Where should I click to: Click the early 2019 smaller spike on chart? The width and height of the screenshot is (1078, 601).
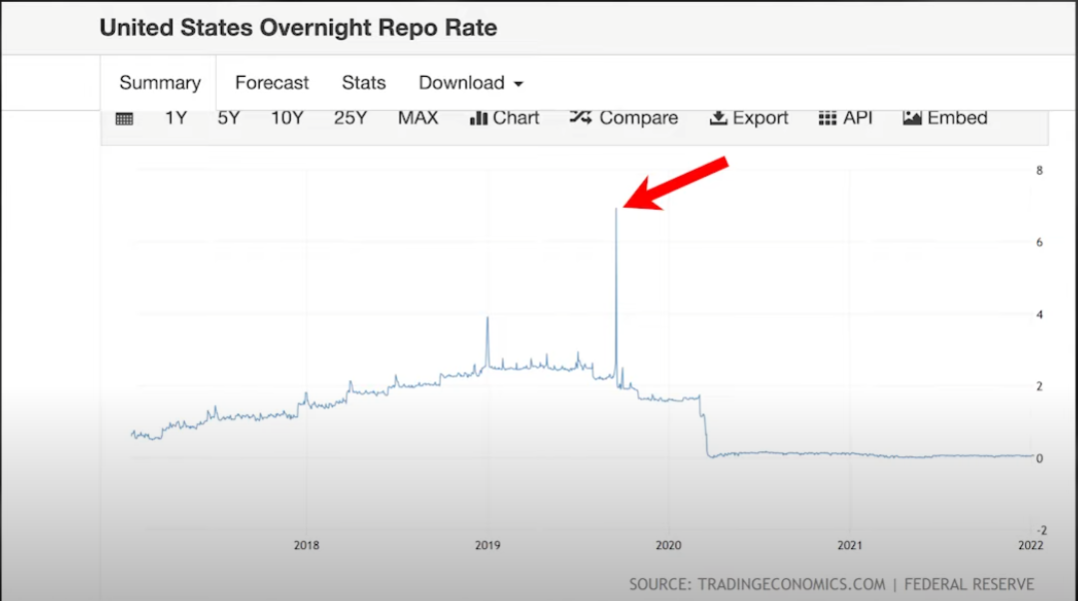[x=487, y=319]
